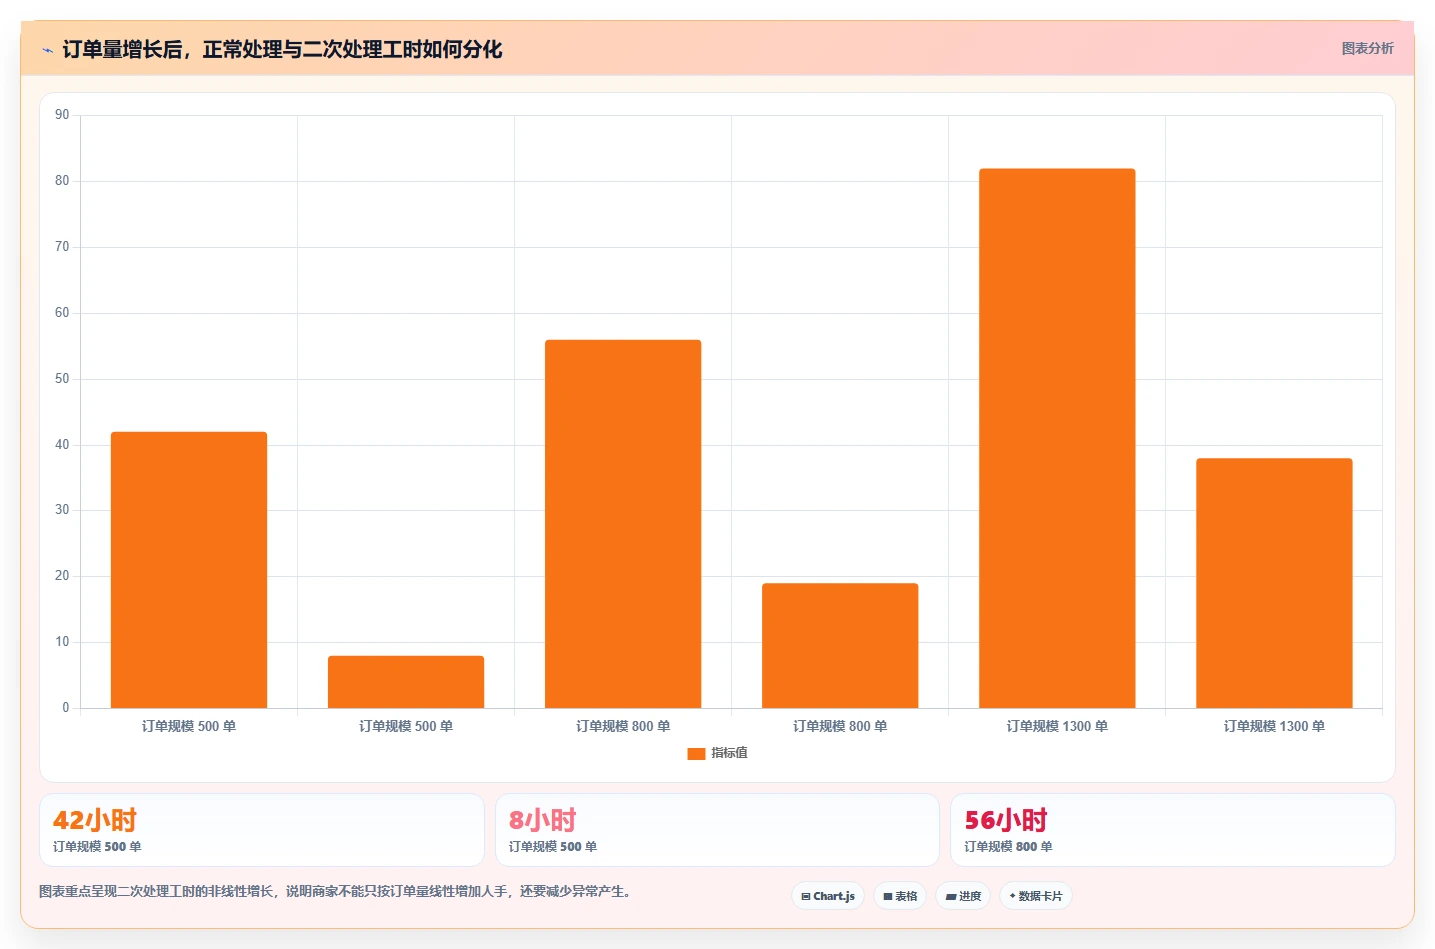Screen dimensions: 1435x949
Task: Click the bar with value 38
Action: 1274,583
